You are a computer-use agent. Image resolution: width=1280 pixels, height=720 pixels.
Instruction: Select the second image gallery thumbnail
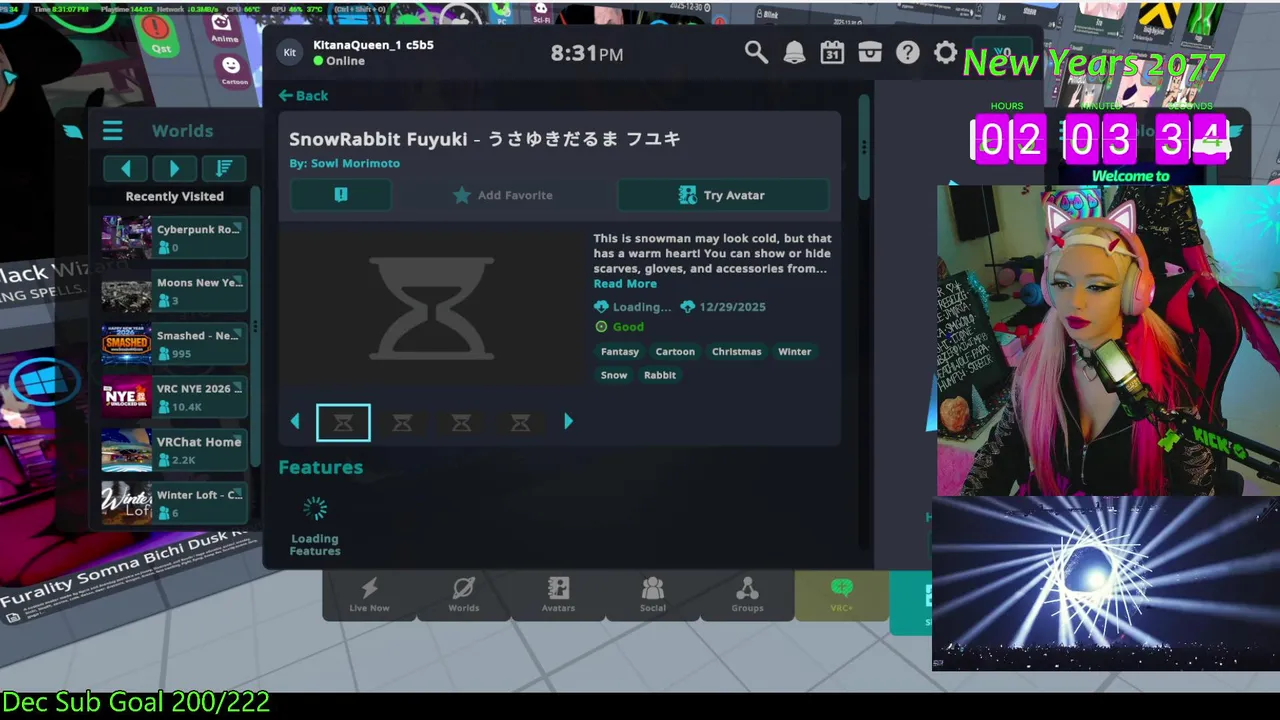click(402, 423)
